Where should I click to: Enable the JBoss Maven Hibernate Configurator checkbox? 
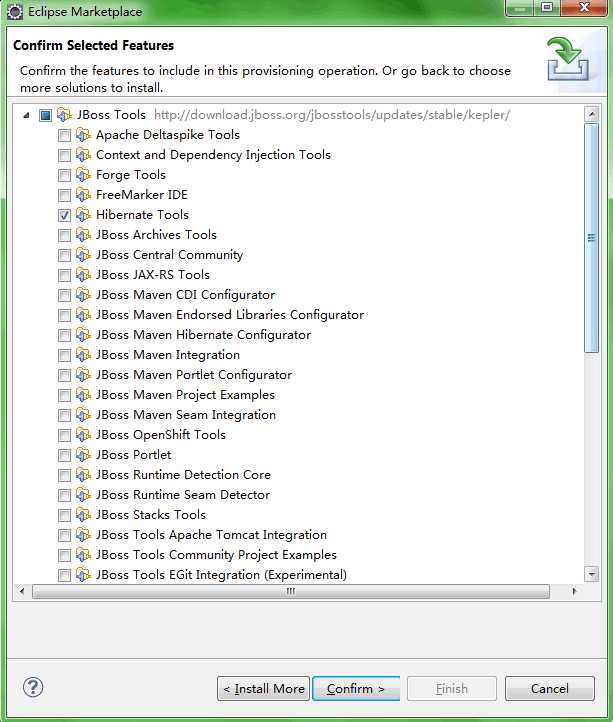64,335
